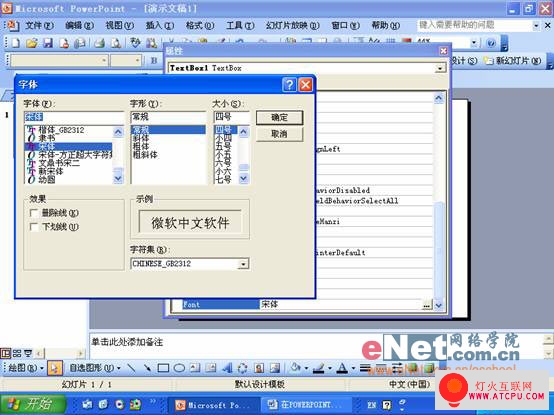Click the help question search field
This screenshot has height=415, width=554.
click(x=475, y=25)
